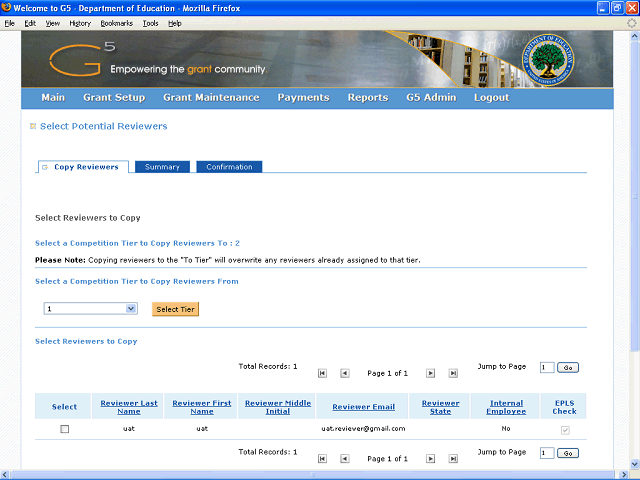
Task: Go to first page in top pager
Action: point(322,373)
